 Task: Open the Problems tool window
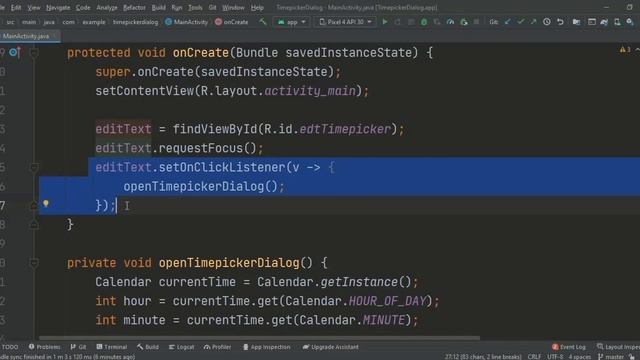44,347
